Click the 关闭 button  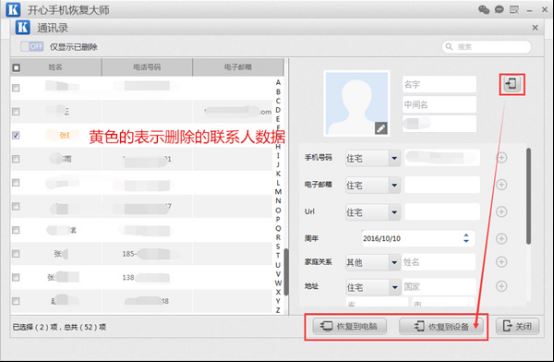click(x=518, y=326)
